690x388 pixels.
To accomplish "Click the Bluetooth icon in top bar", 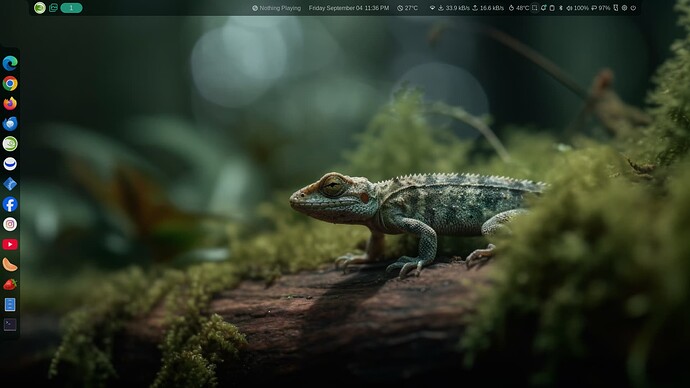I will pyautogui.click(x=561, y=8).
